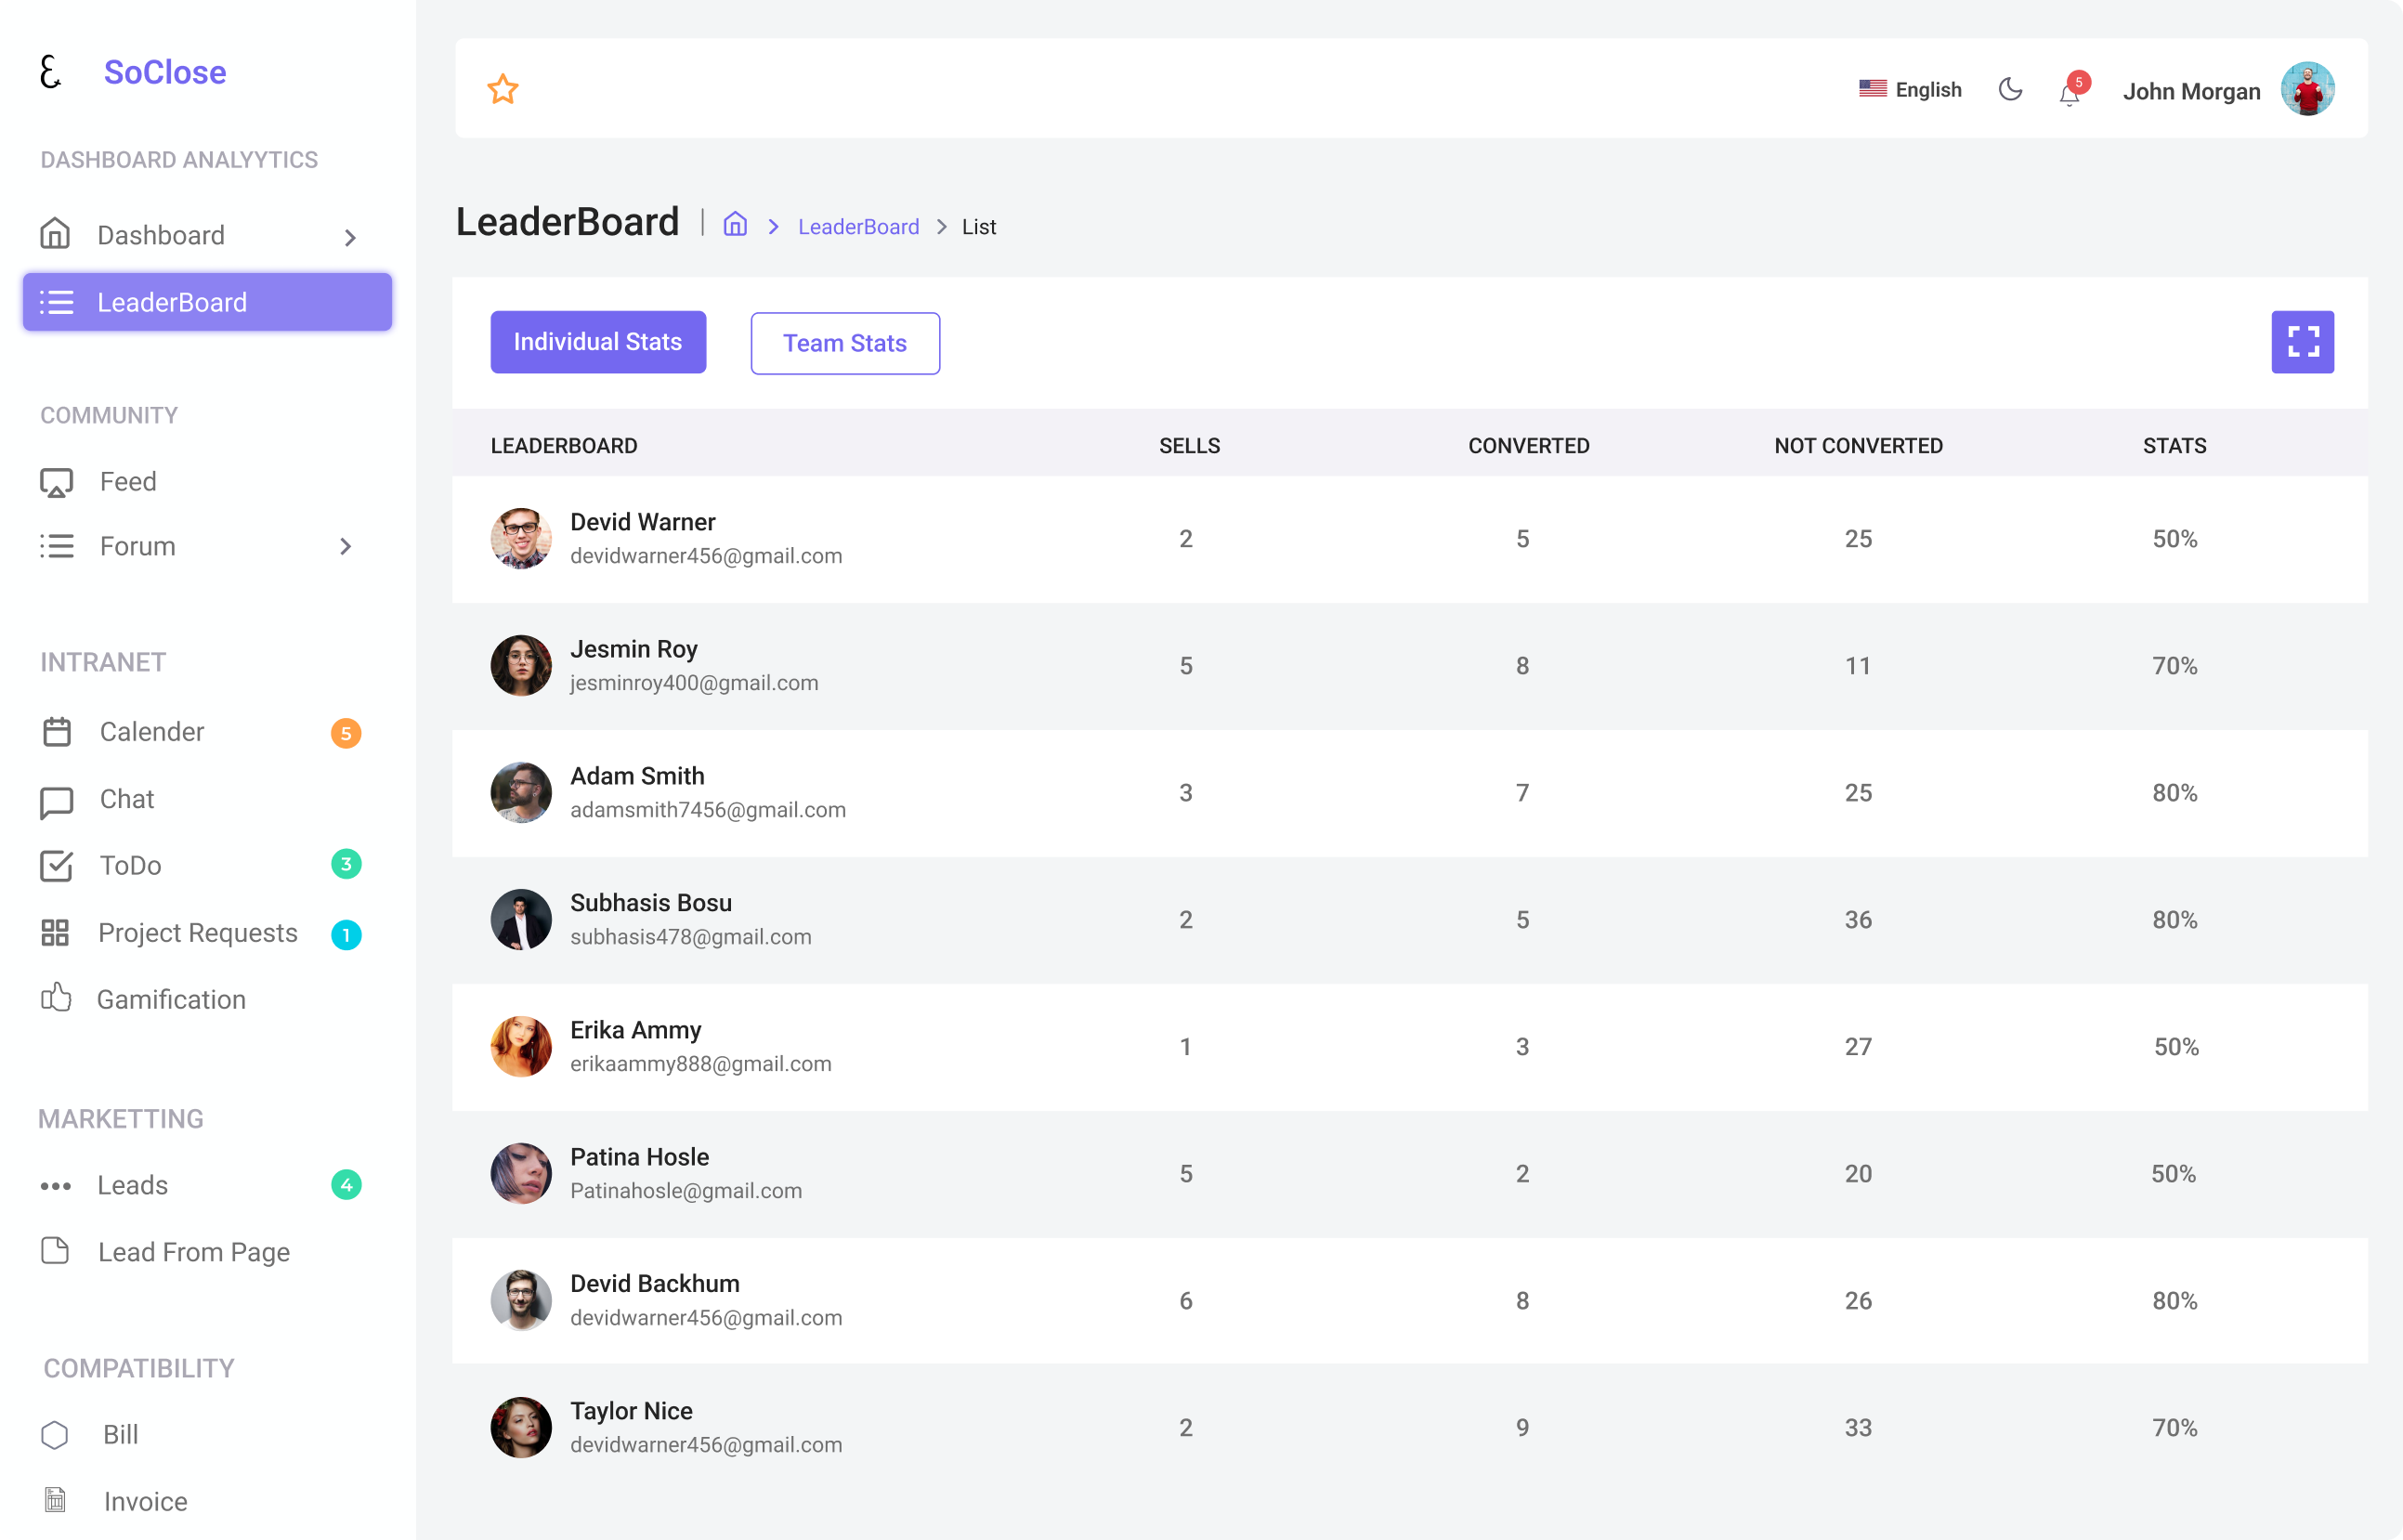Click the Lead From Page file icon
2403x1540 pixels.
pos(55,1251)
